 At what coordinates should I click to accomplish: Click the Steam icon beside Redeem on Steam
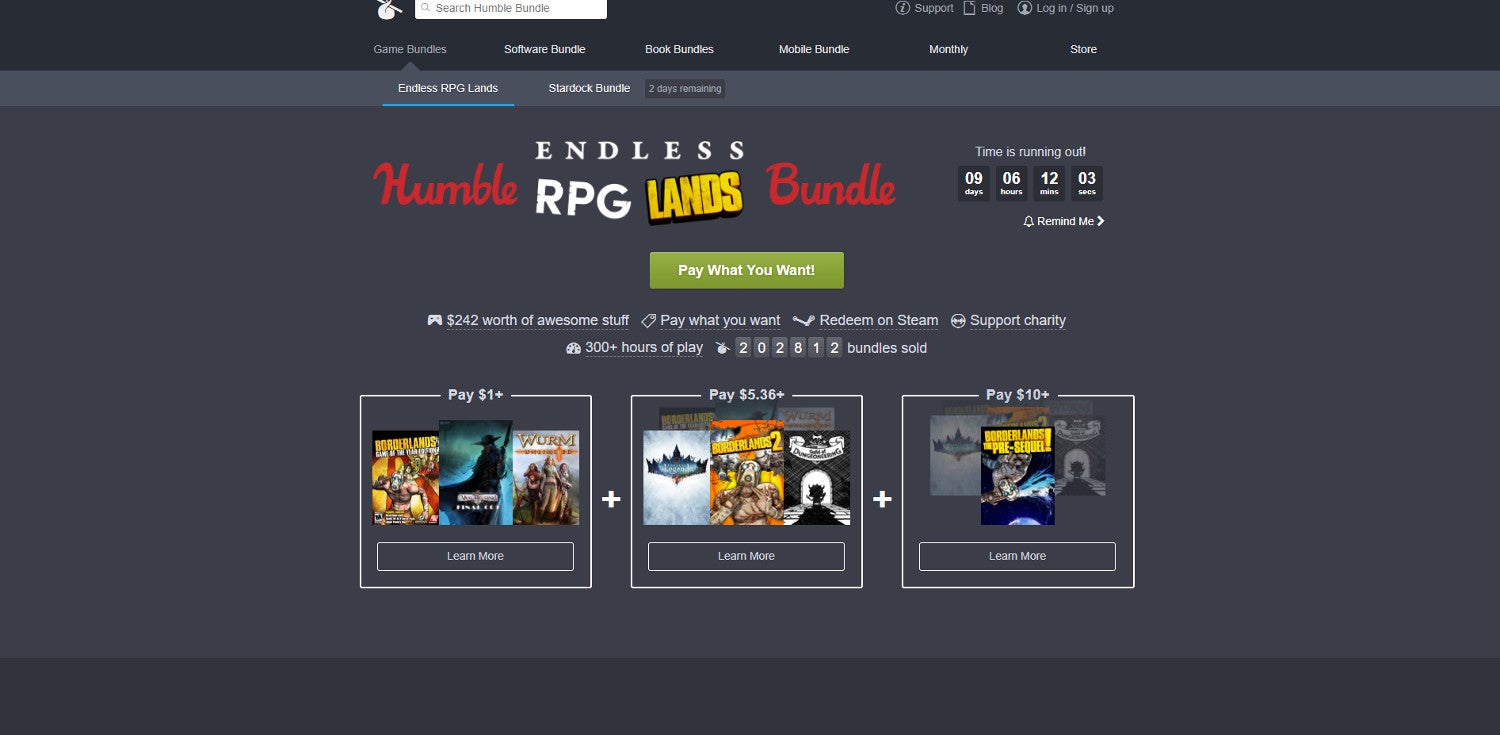click(x=804, y=320)
